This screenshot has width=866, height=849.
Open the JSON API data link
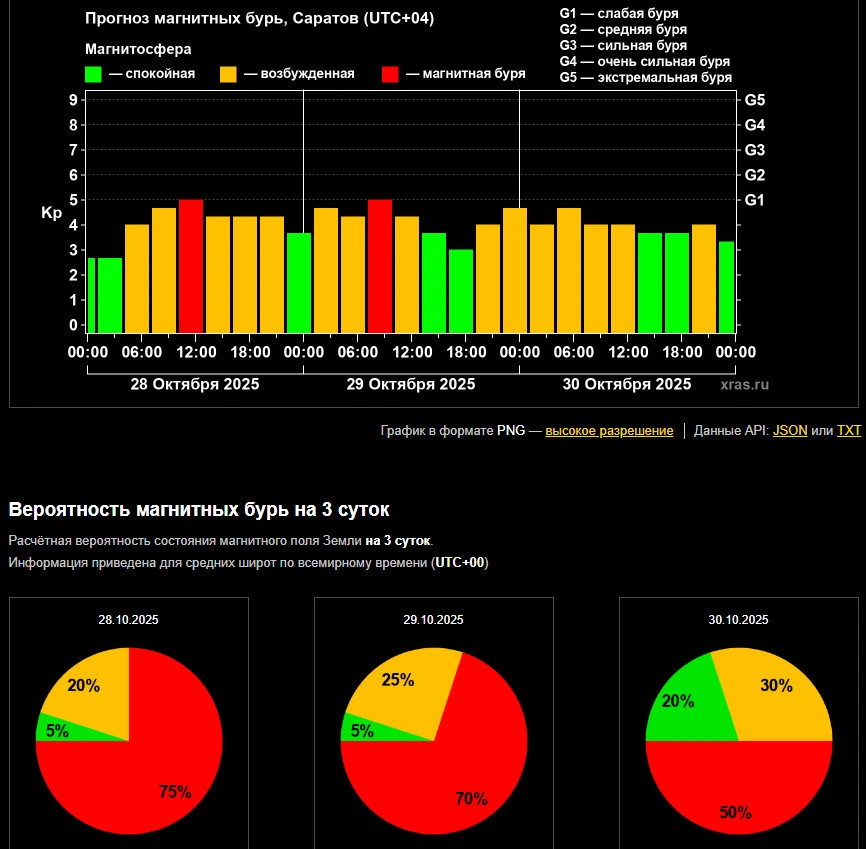(790, 431)
